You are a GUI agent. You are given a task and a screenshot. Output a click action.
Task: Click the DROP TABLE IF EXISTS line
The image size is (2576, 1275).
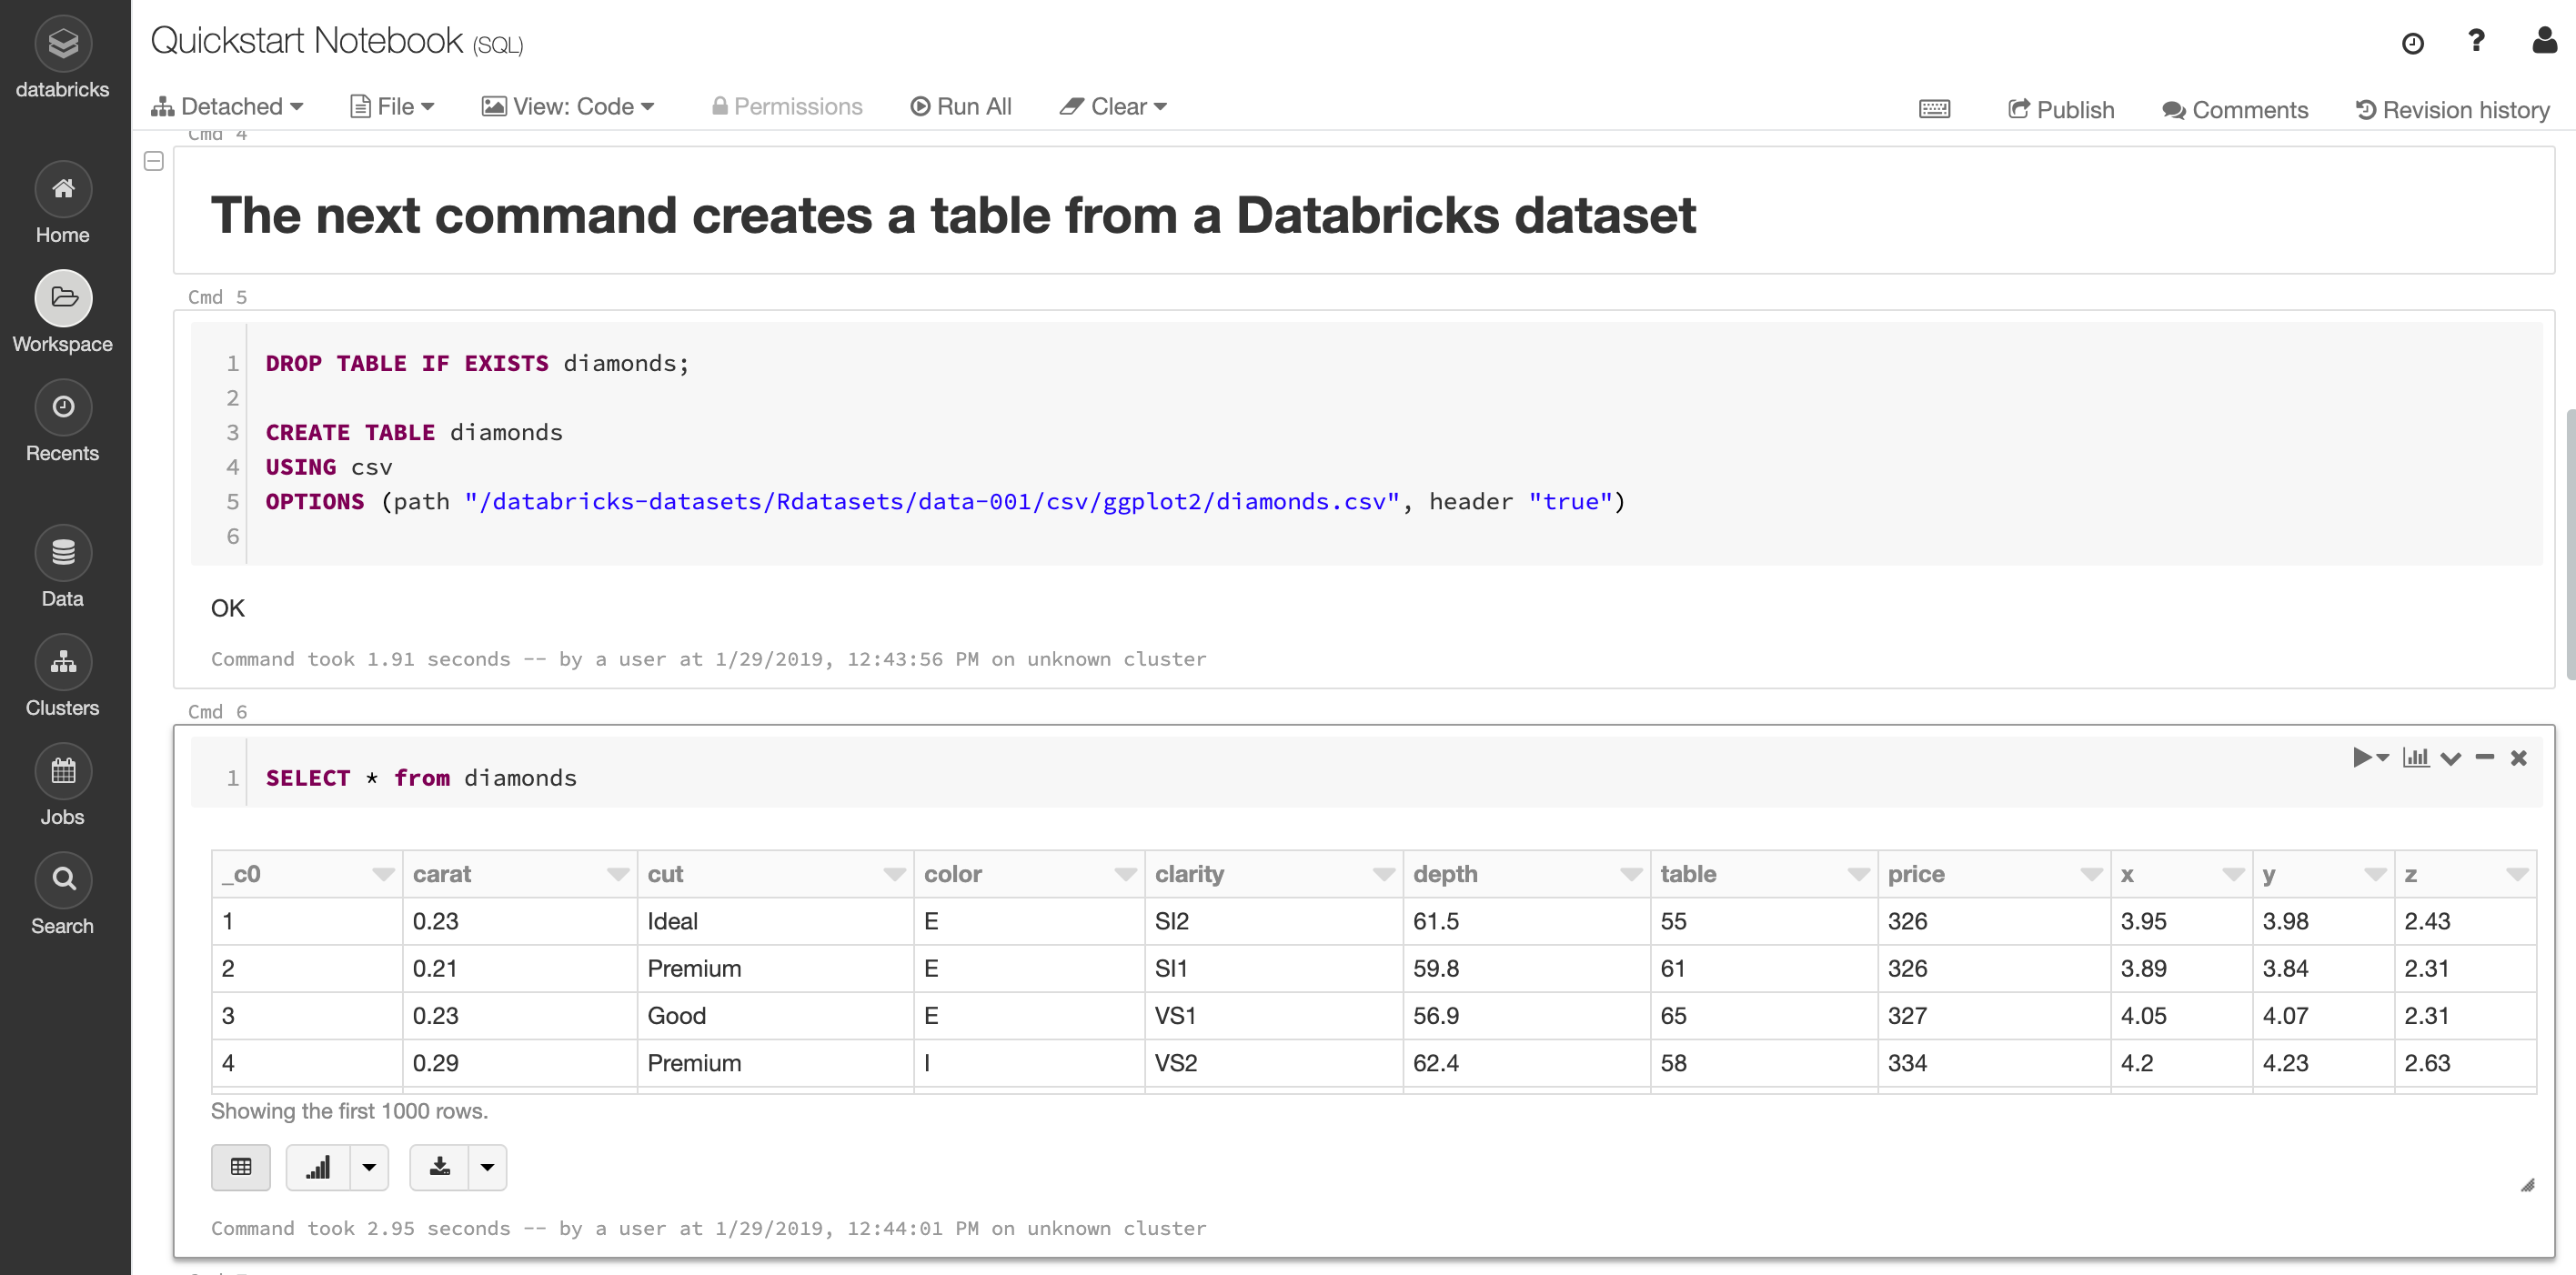coord(477,364)
